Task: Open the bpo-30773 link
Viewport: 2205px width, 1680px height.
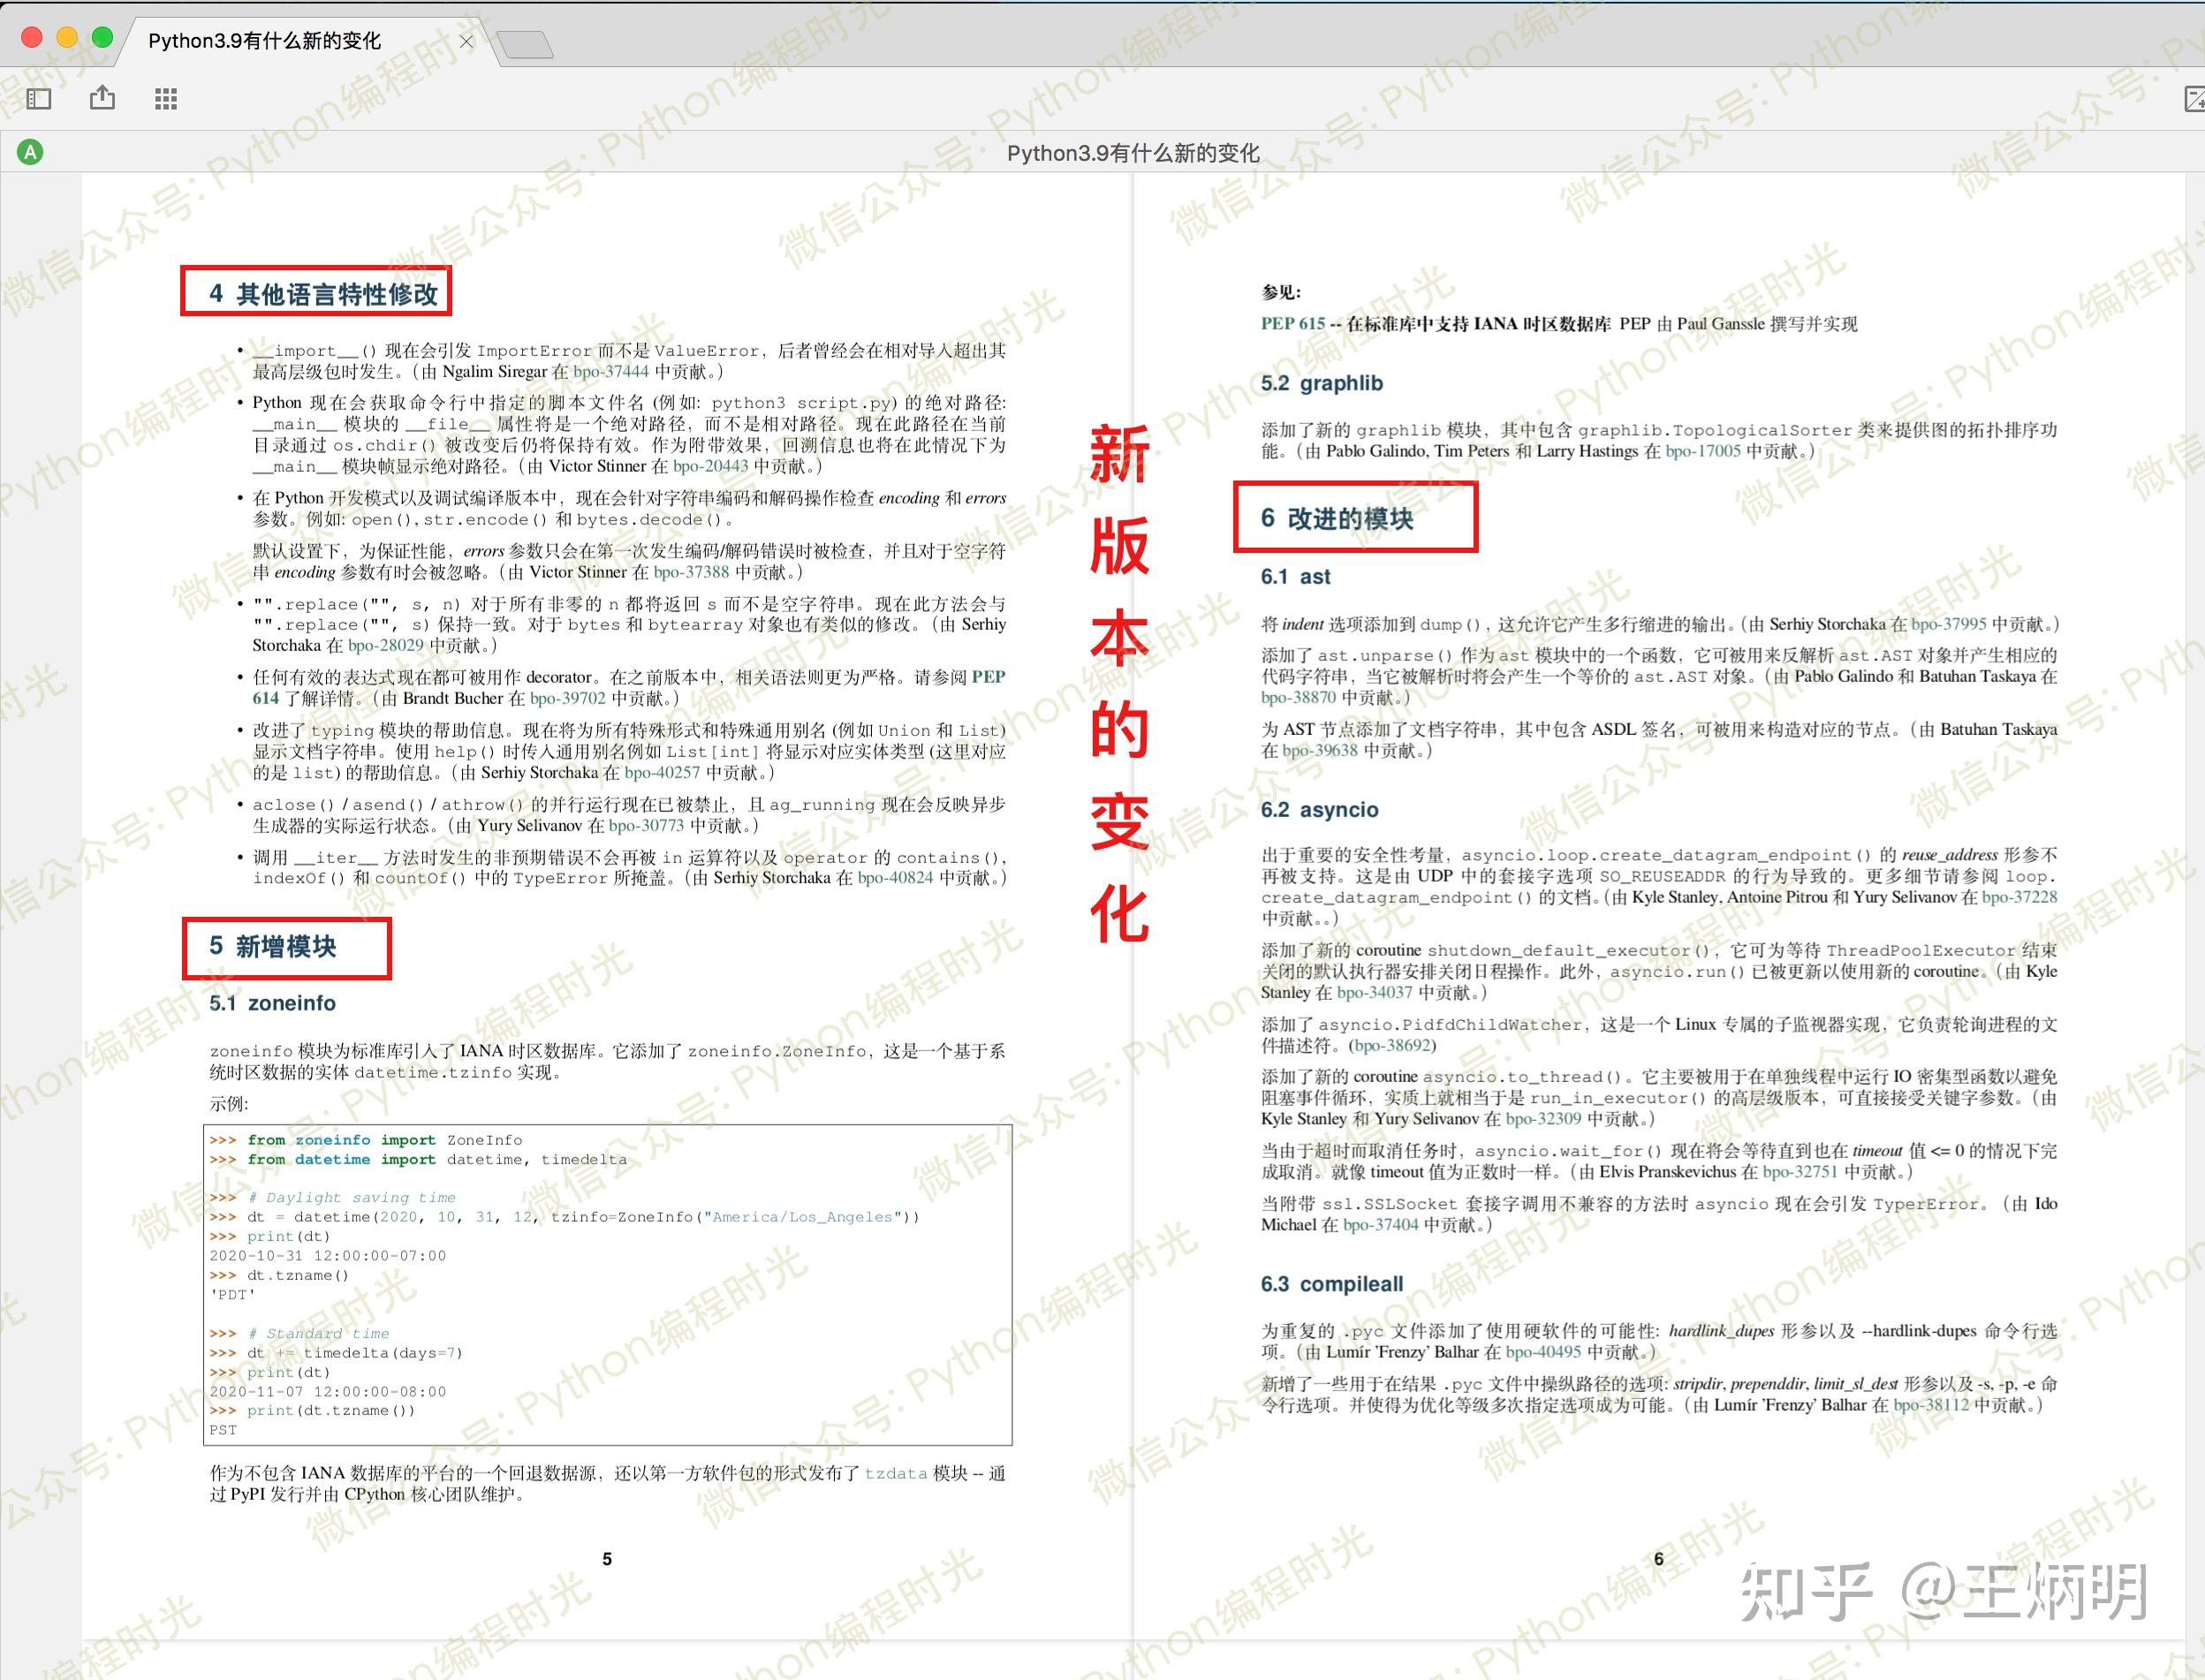Action: (x=648, y=825)
